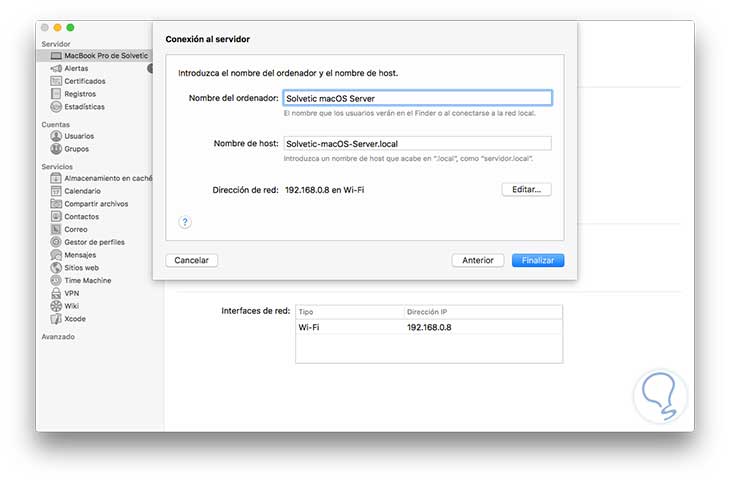The image size is (730, 483).
Task: Click the help question mark button
Action: coord(185,222)
